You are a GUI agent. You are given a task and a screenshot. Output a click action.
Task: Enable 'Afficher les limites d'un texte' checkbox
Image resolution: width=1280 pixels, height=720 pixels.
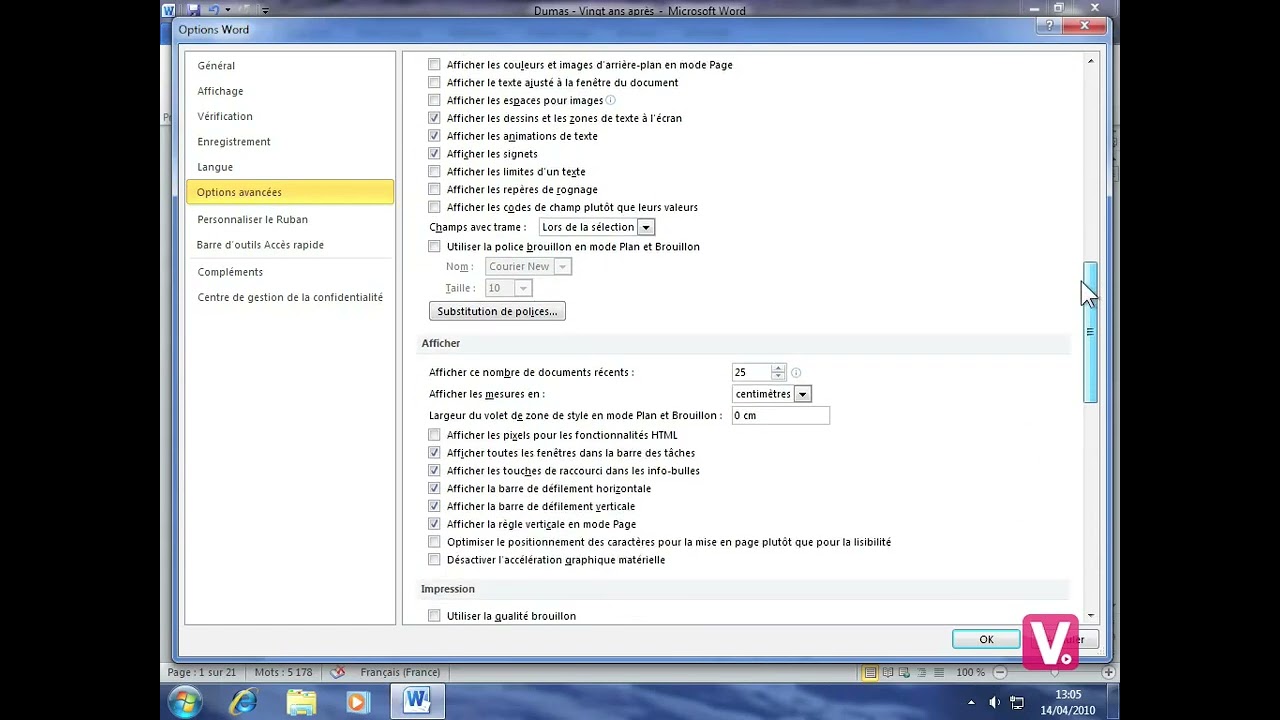(434, 172)
